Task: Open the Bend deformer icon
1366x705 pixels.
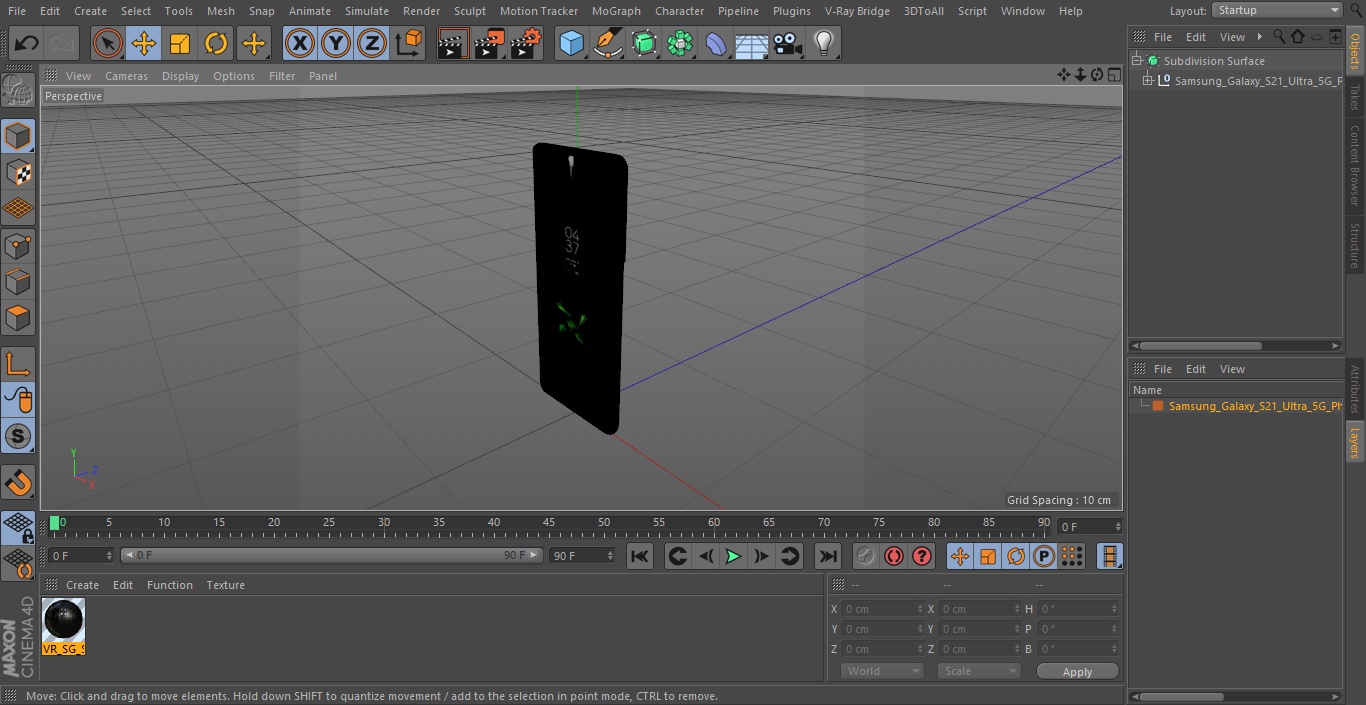Action: coord(716,43)
